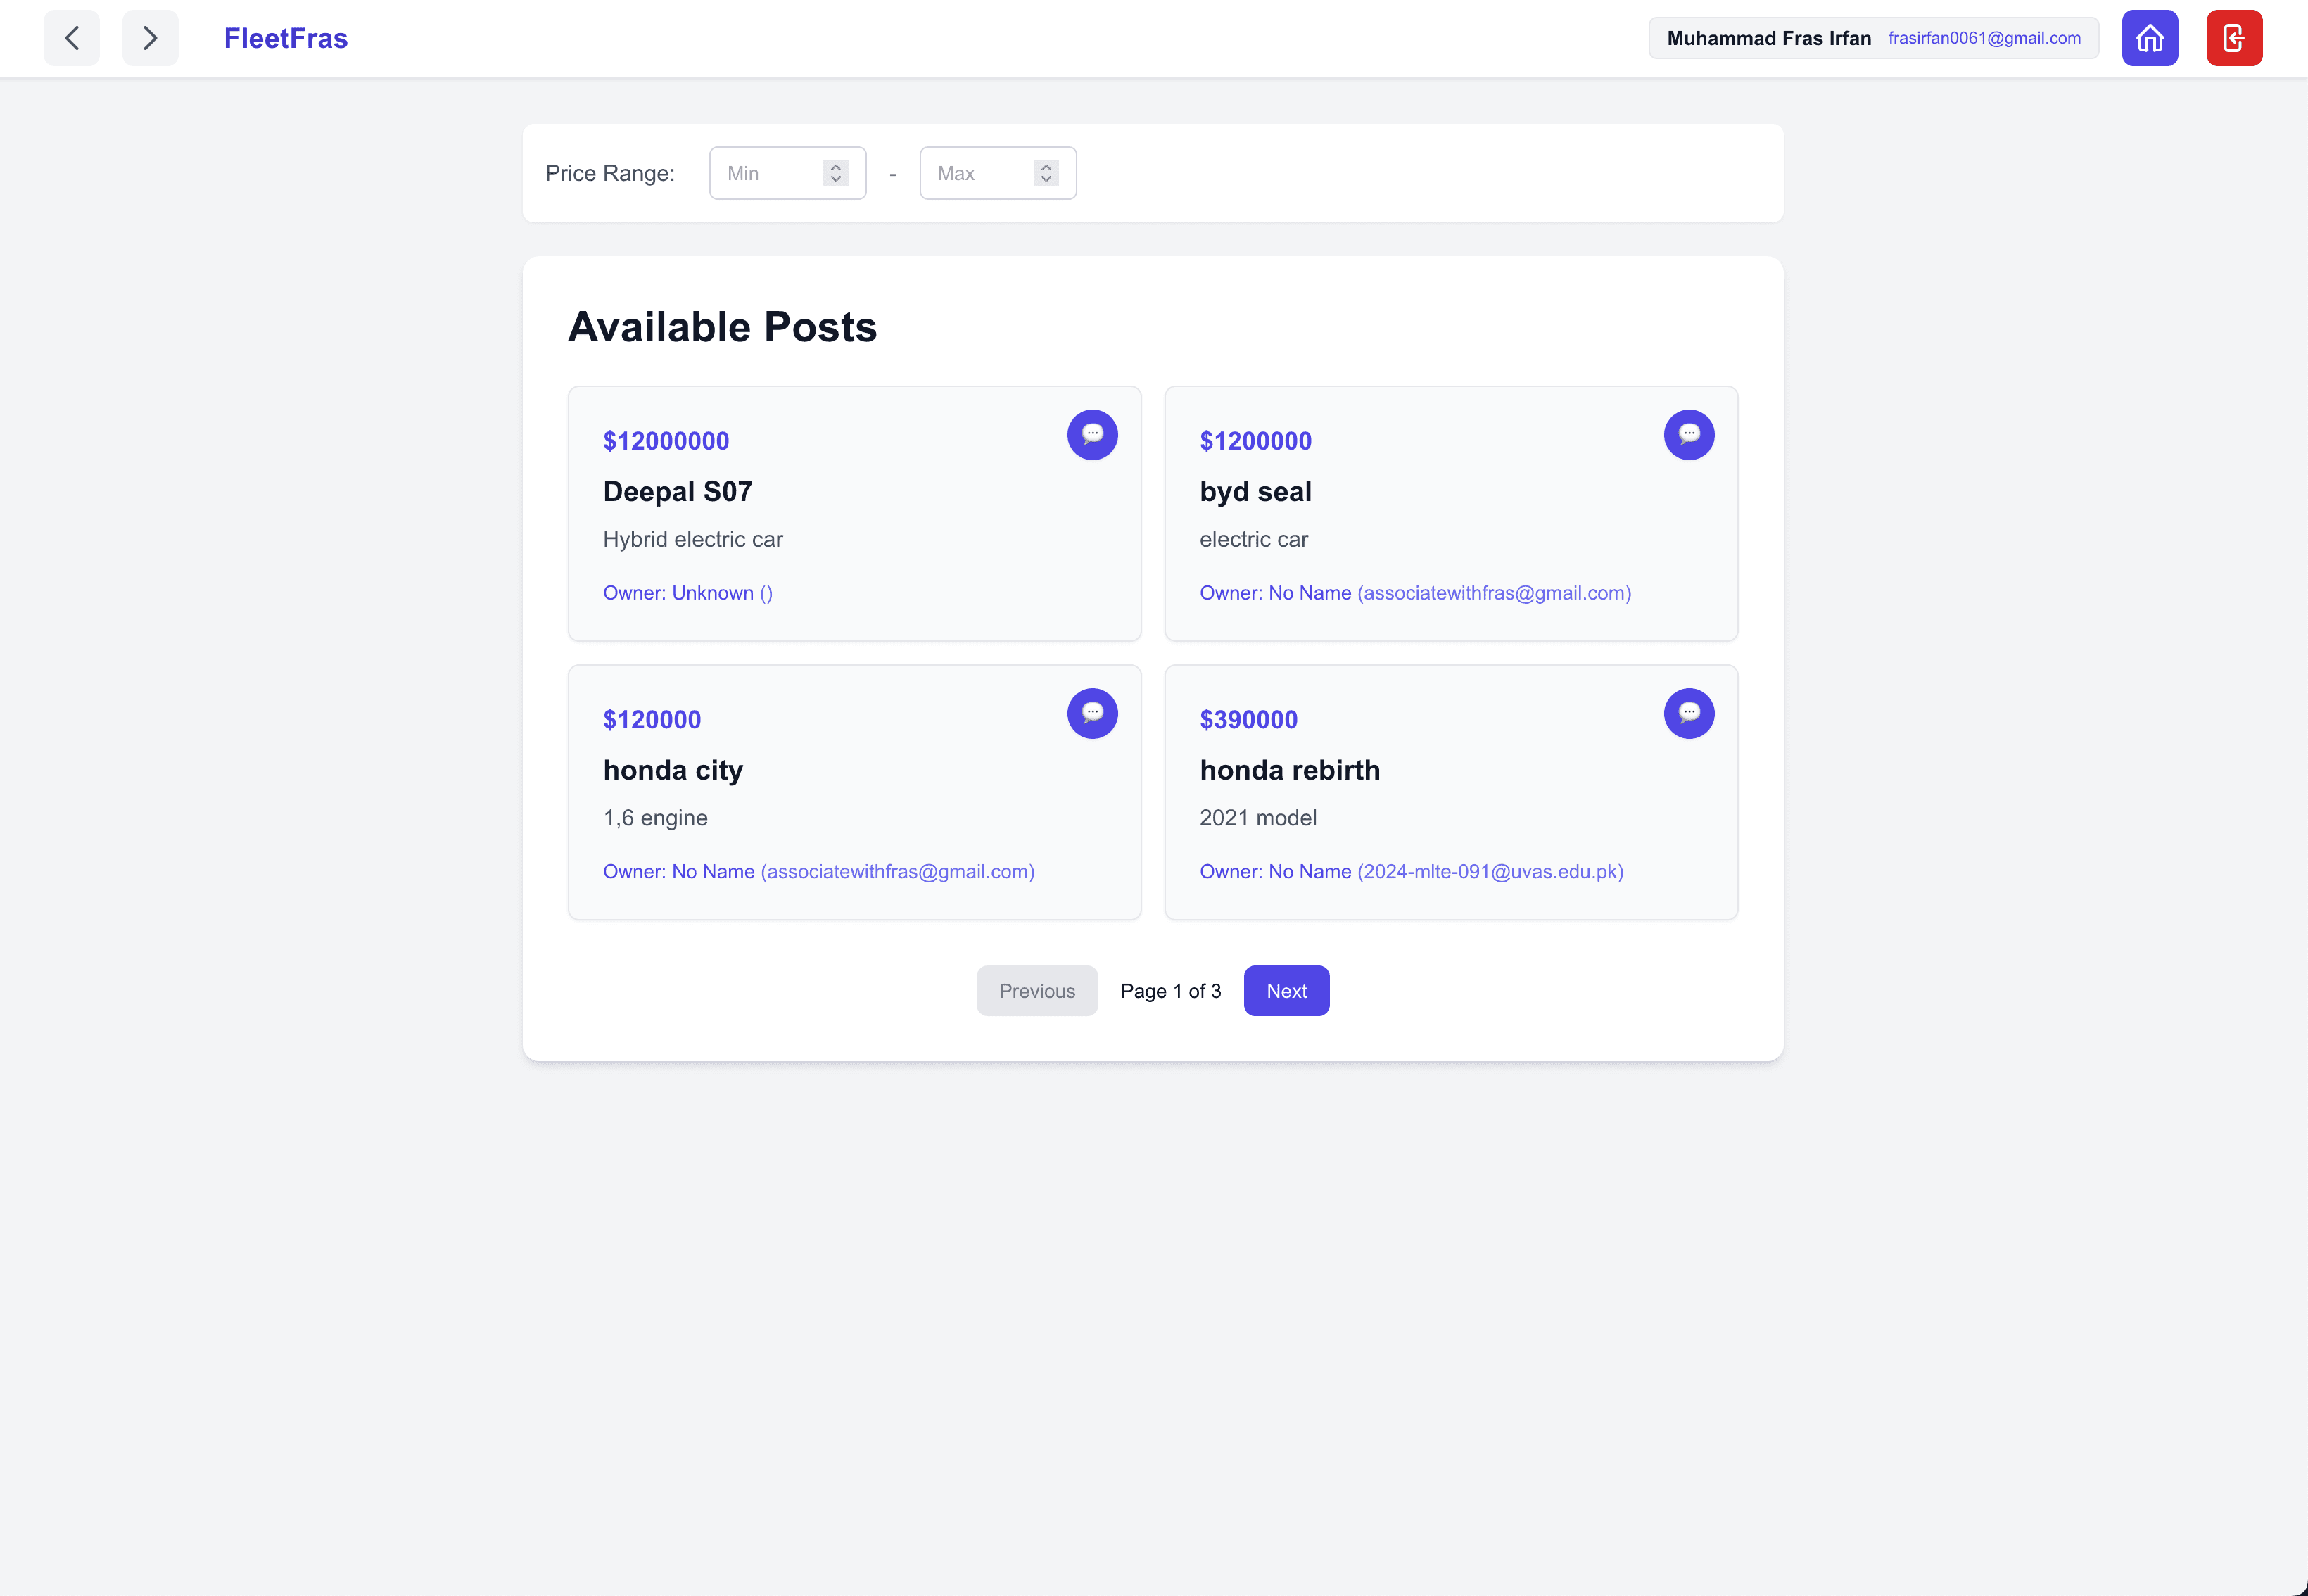Click the Available Posts heading

[x=722, y=327]
